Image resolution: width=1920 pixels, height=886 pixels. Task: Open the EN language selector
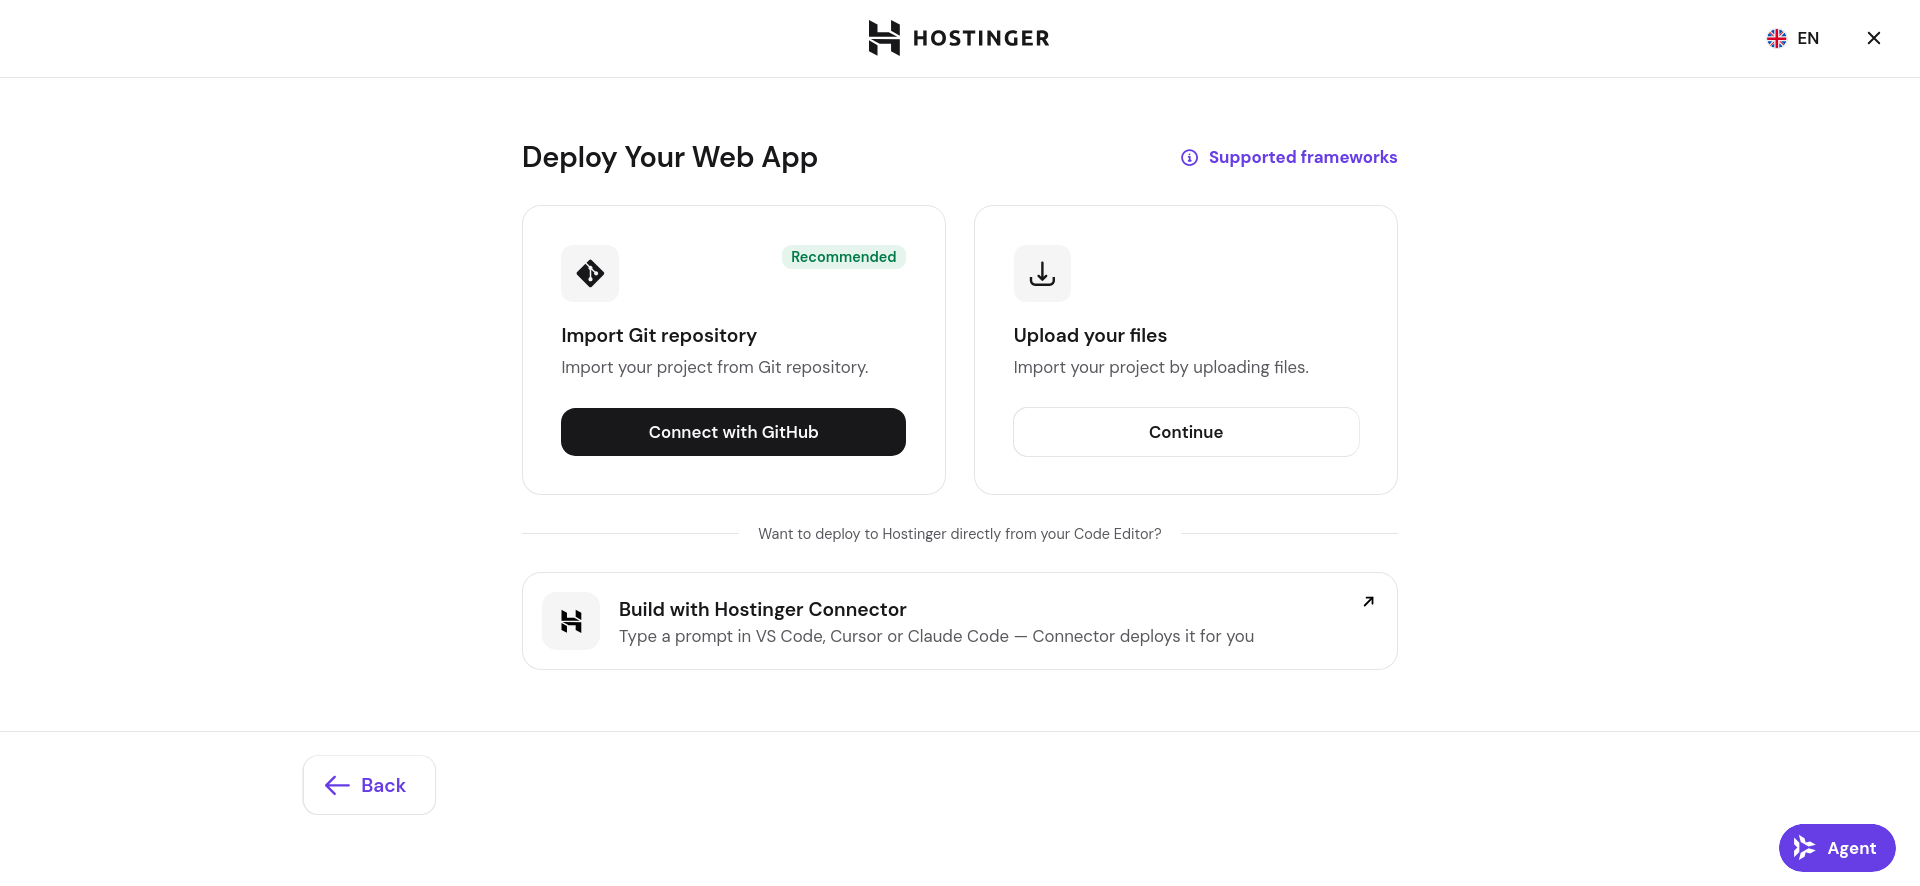pyautogui.click(x=1793, y=38)
